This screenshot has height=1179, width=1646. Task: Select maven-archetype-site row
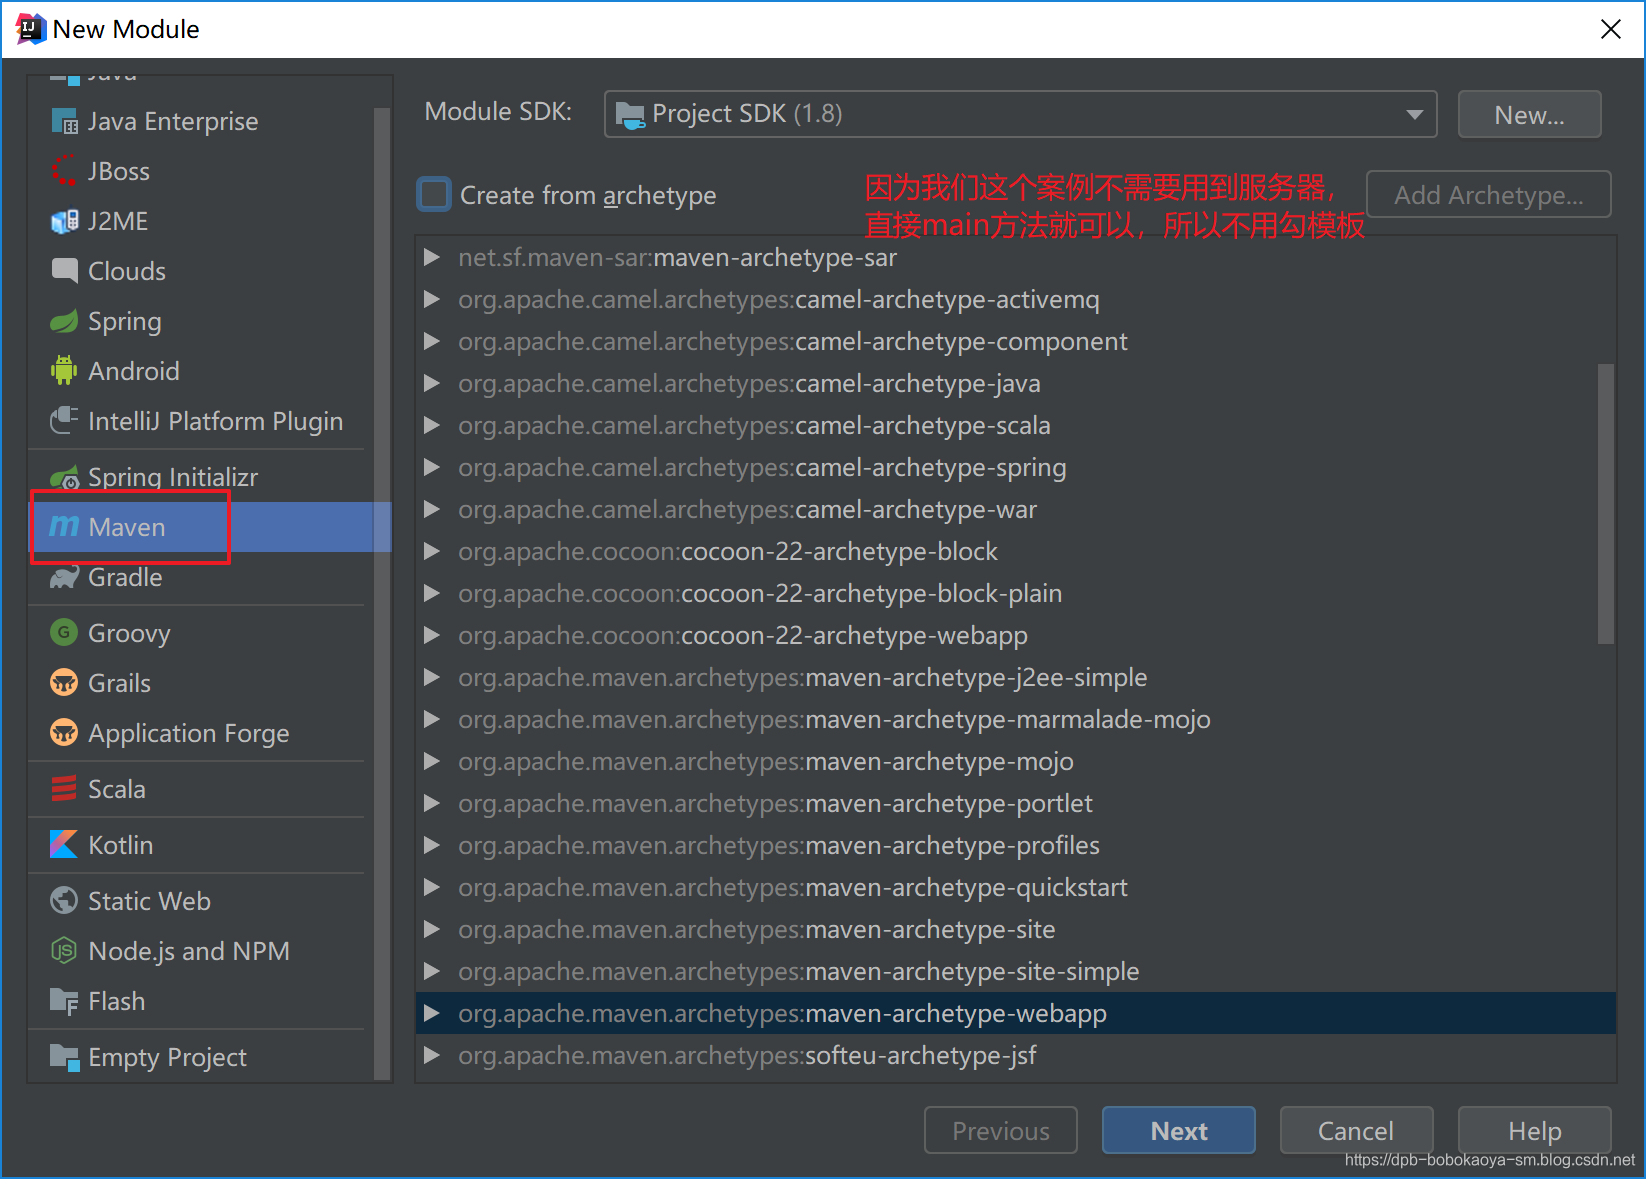[1015, 929]
